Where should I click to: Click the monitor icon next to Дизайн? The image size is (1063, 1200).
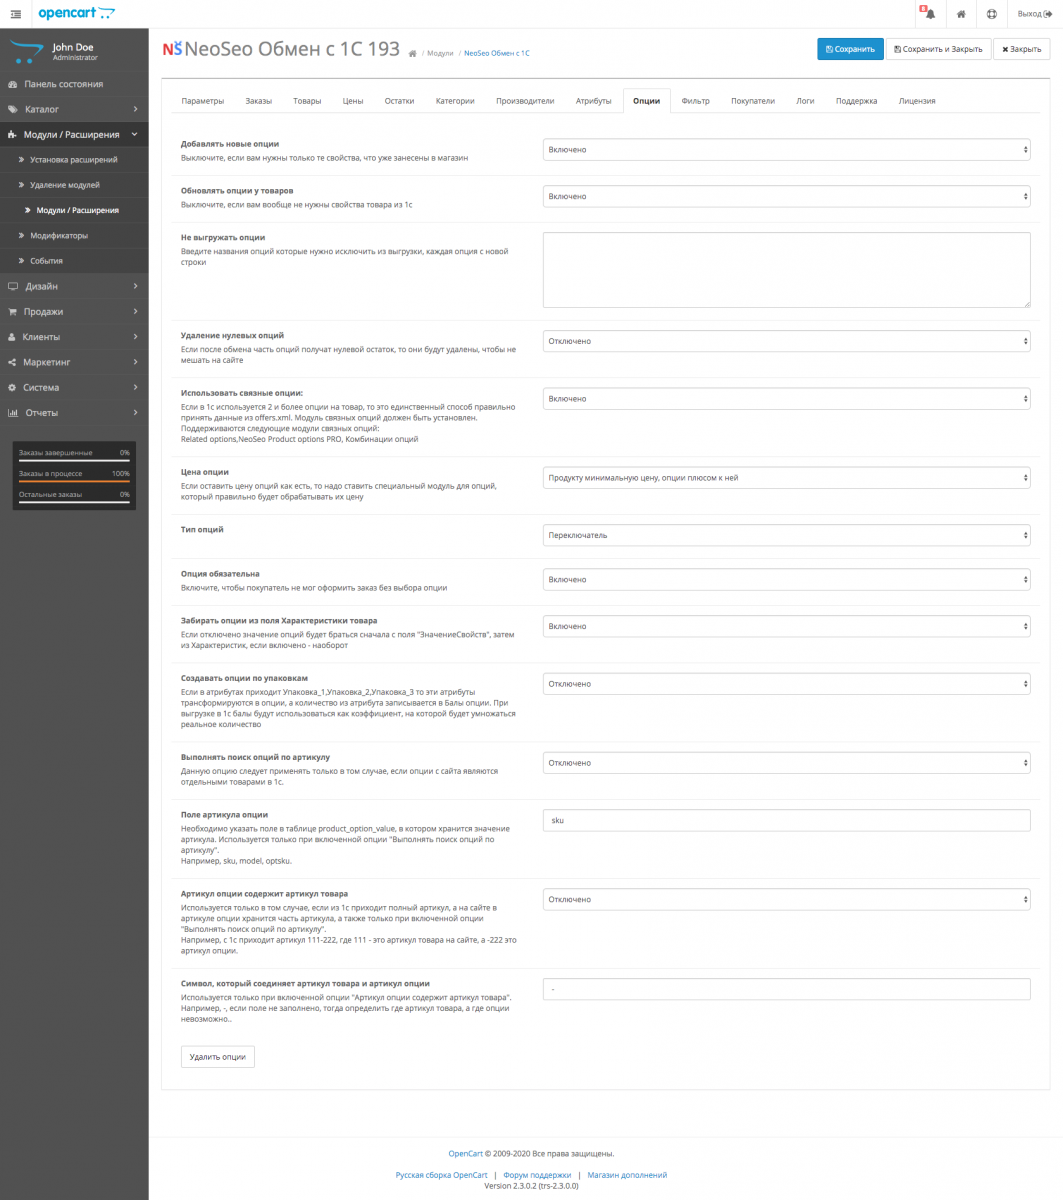point(13,286)
